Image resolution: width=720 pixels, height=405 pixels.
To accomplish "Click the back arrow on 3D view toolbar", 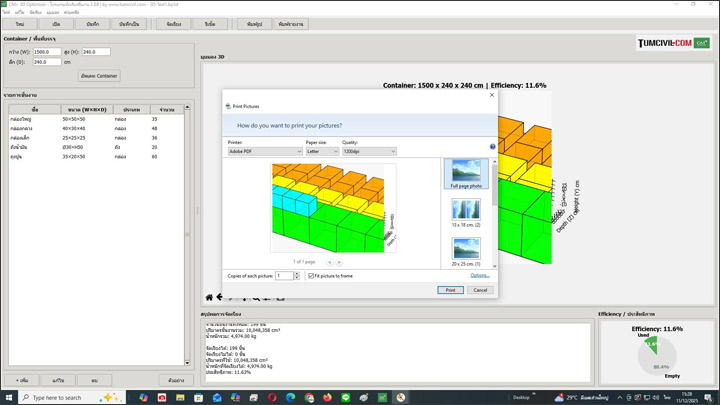I will pyautogui.click(x=220, y=297).
